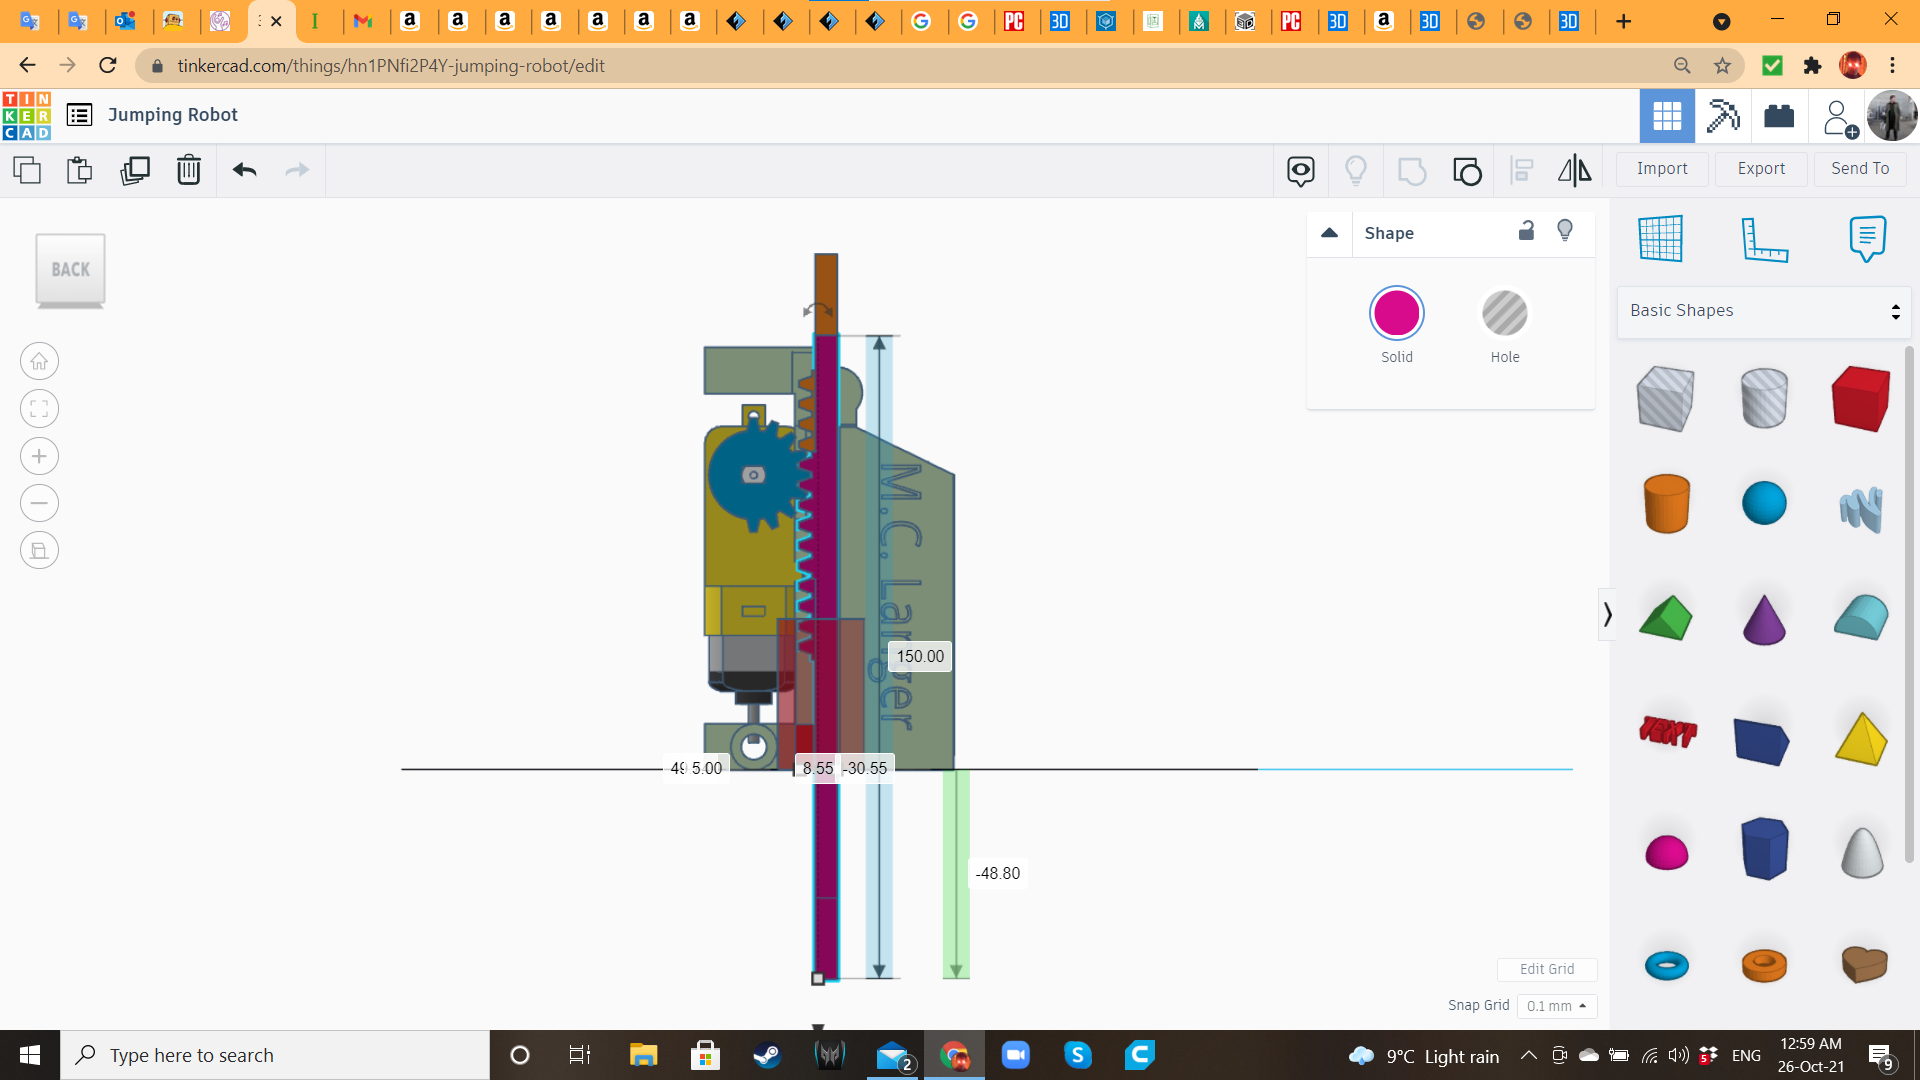The height and width of the screenshot is (1080, 1920).
Task: Click the Import button
Action: pos(1661,169)
